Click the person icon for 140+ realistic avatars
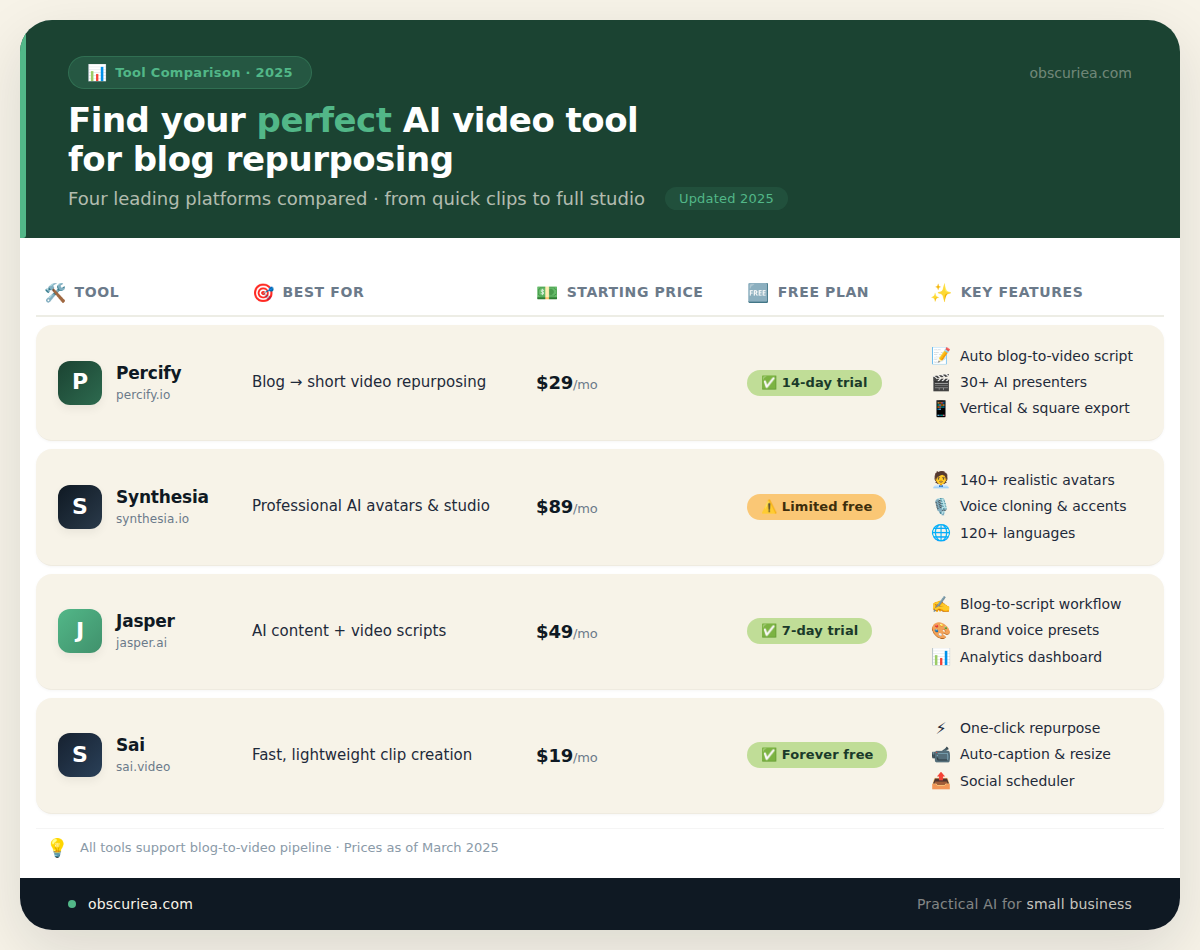Viewport: 1200px width, 950px height. point(941,480)
